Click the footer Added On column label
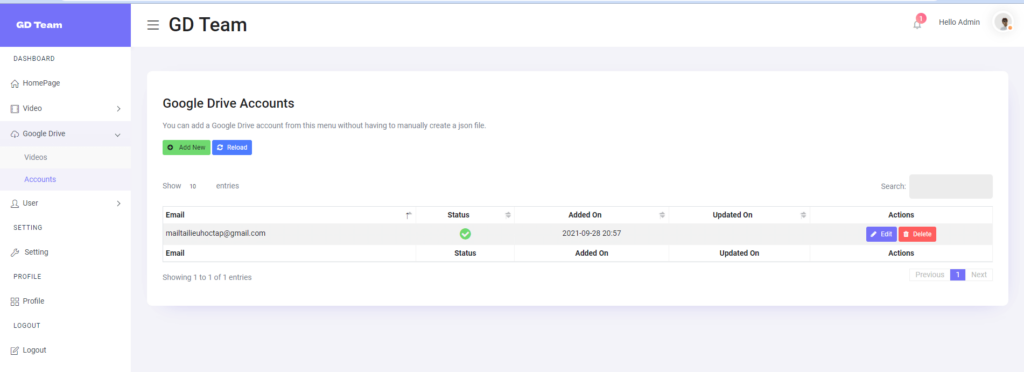Image resolution: width=1024 pixels, height=372 pixels. coord(591,253)
